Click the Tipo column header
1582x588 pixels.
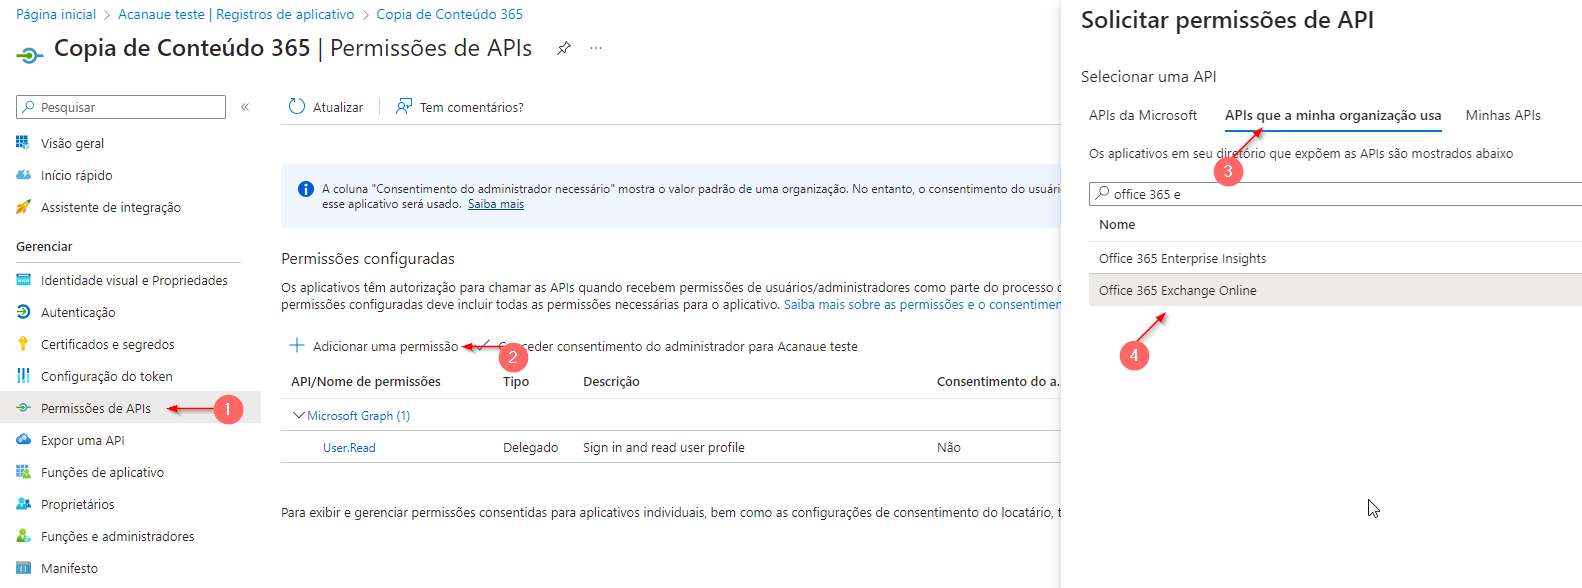(516, 382)
